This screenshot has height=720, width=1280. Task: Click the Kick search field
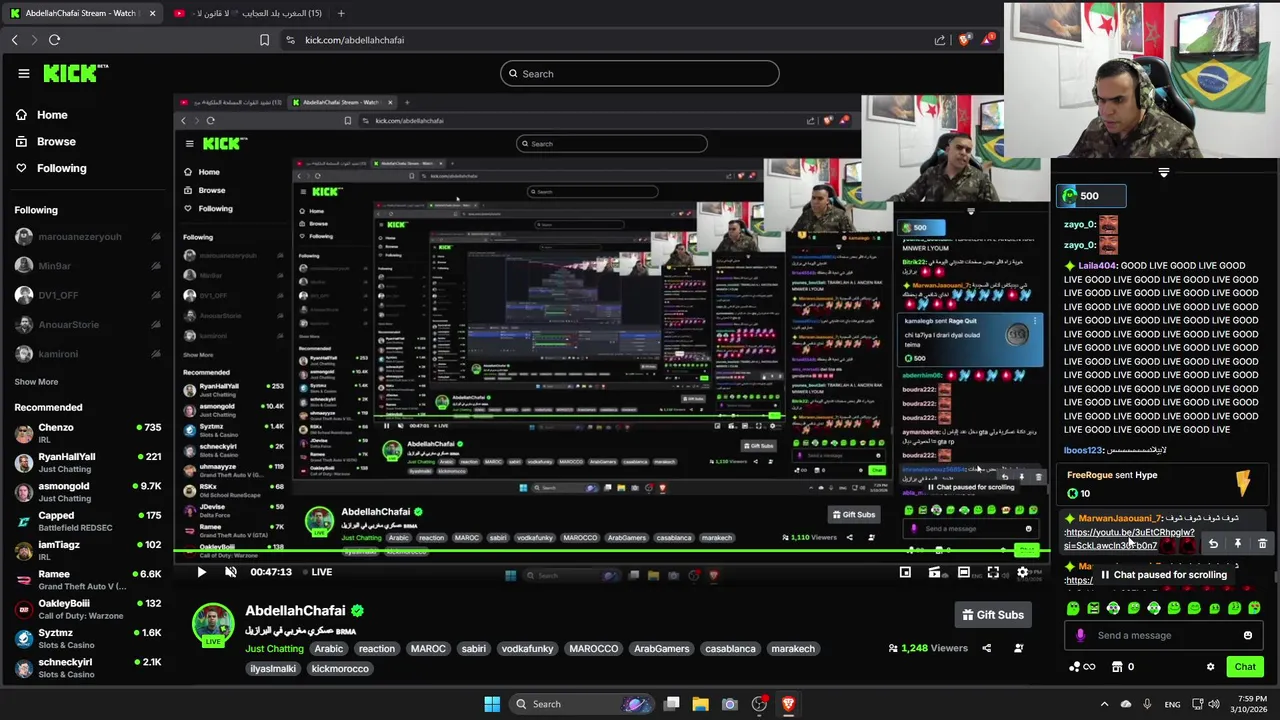[x=640, y=73]
